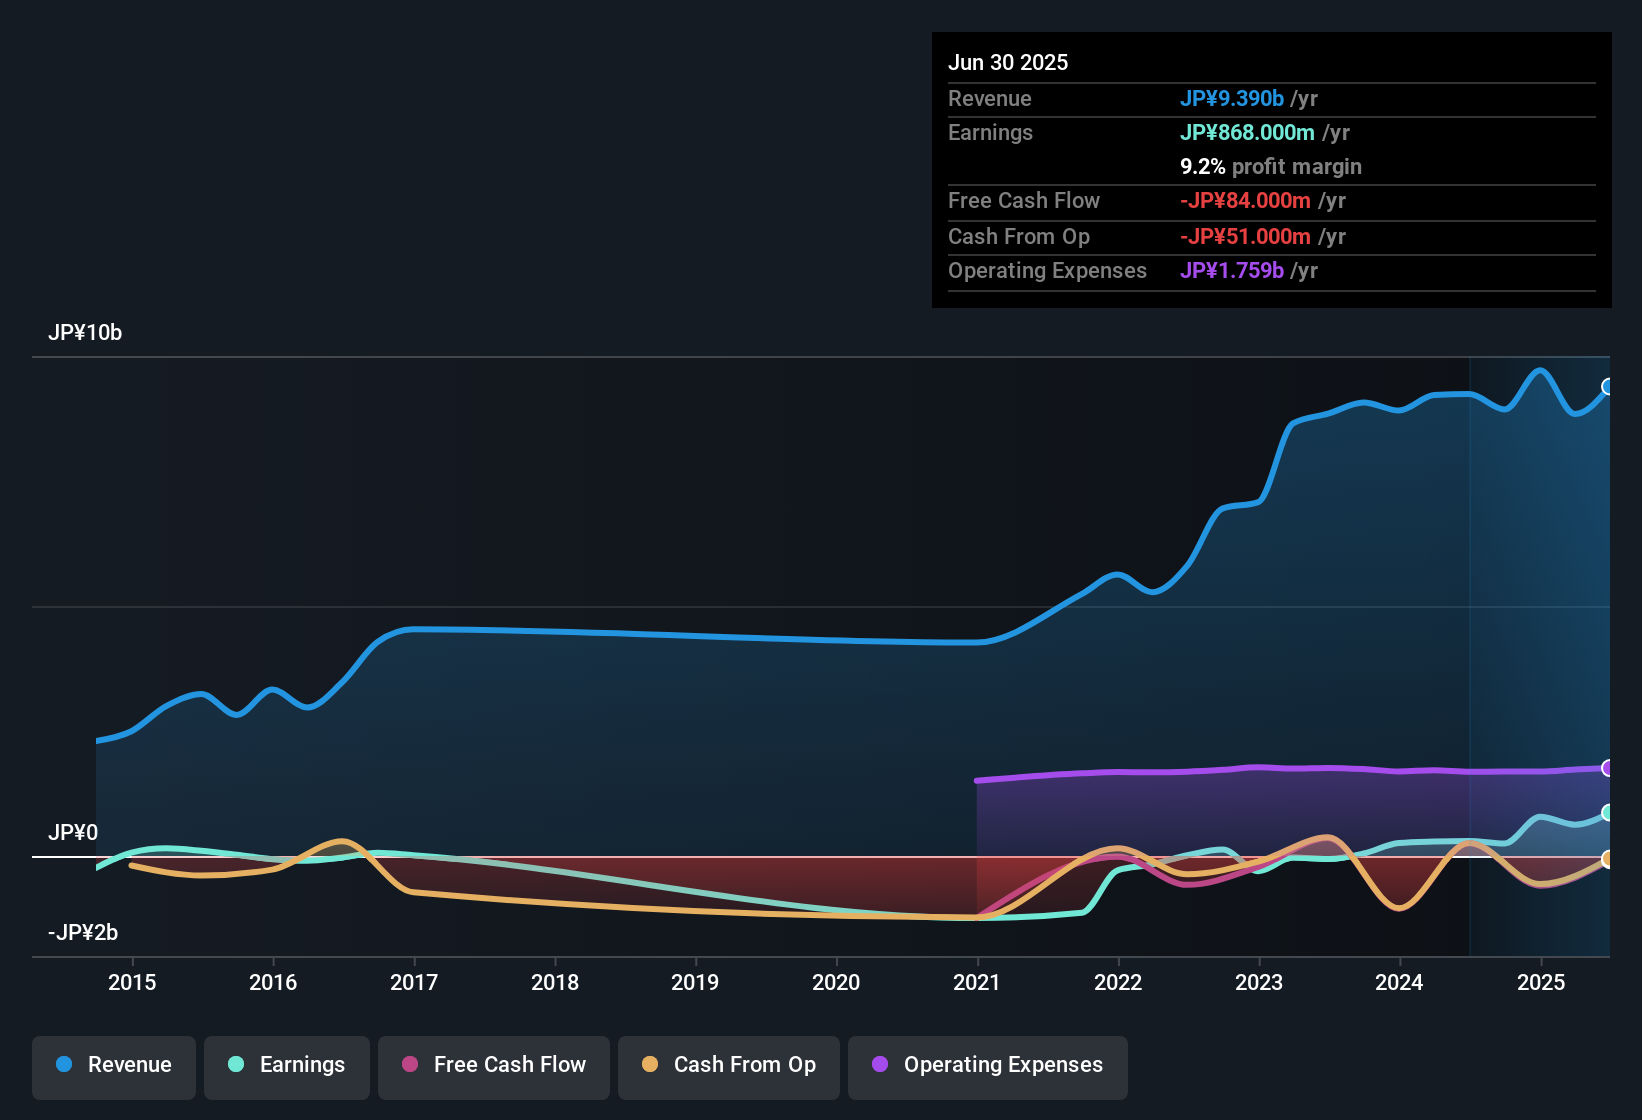Click the 2022 x-axis label
Viewport: 1642px width, 1120px height.
click(x=1118, y=982)
